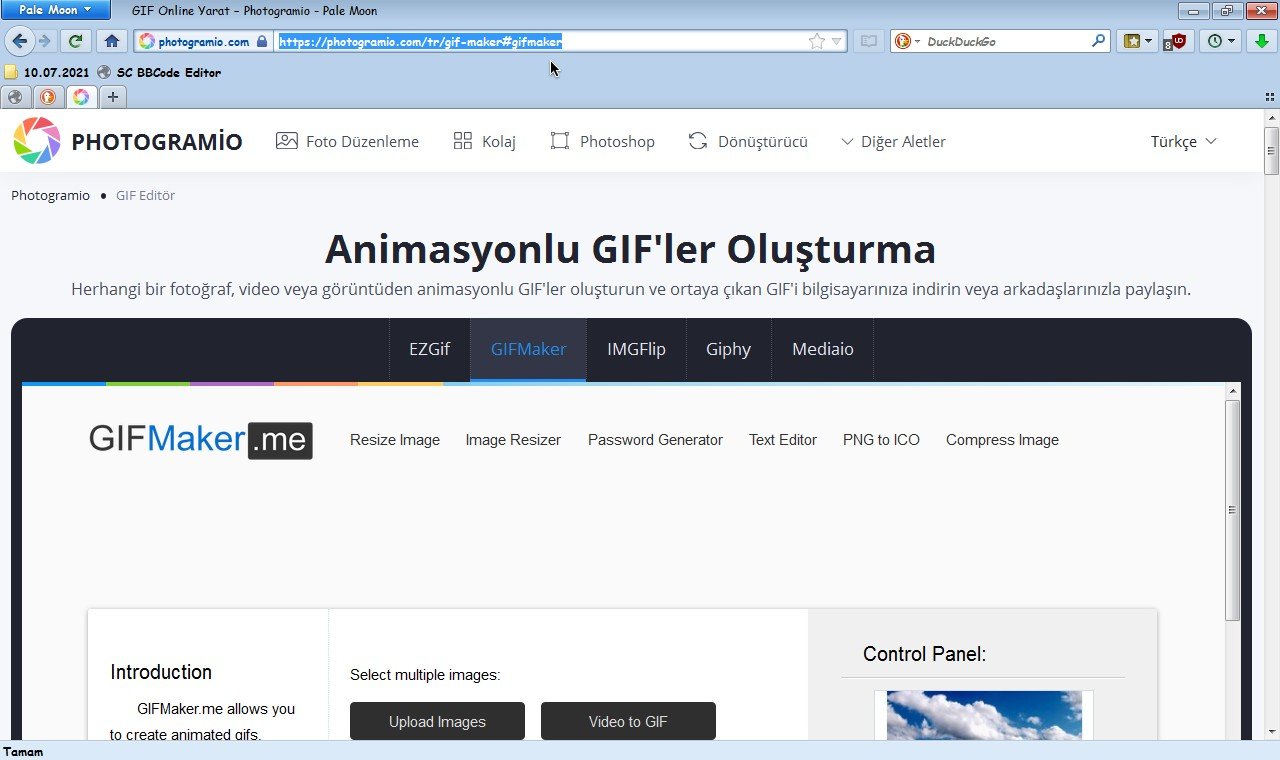
Task: Open the Photoshop menu item
Action: [603, 141]
